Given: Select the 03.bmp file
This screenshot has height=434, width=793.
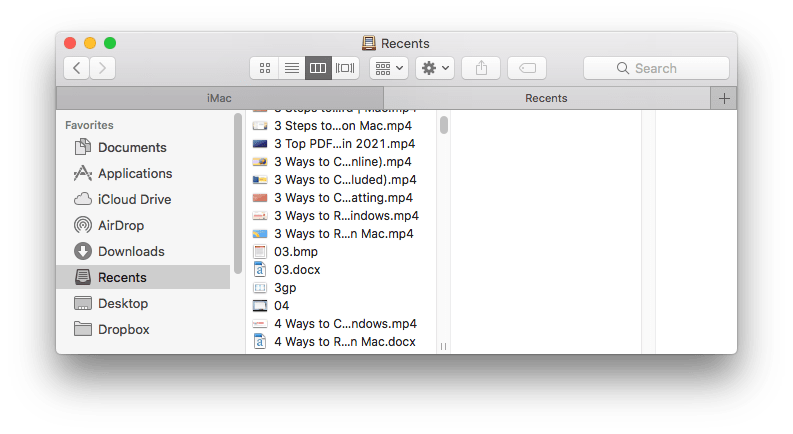Looking at the screenshot, I should point(340,252).
